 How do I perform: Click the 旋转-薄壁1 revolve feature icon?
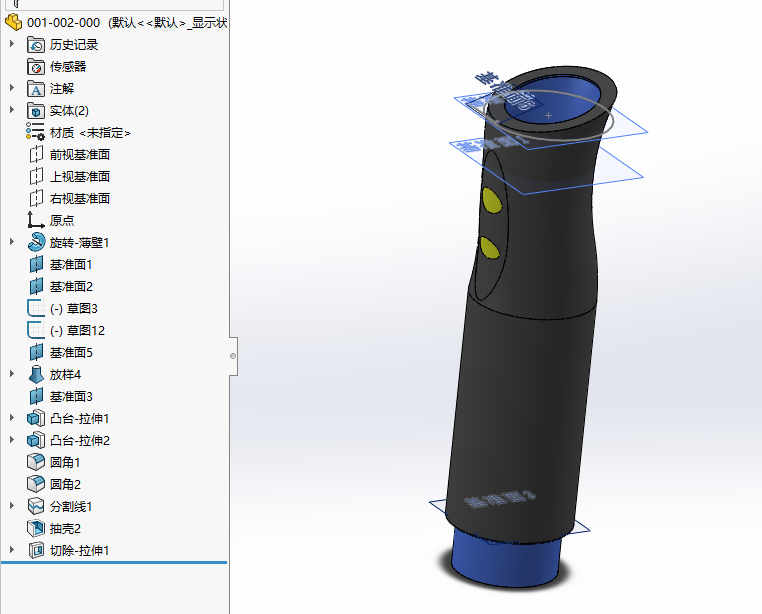point(36,242)
